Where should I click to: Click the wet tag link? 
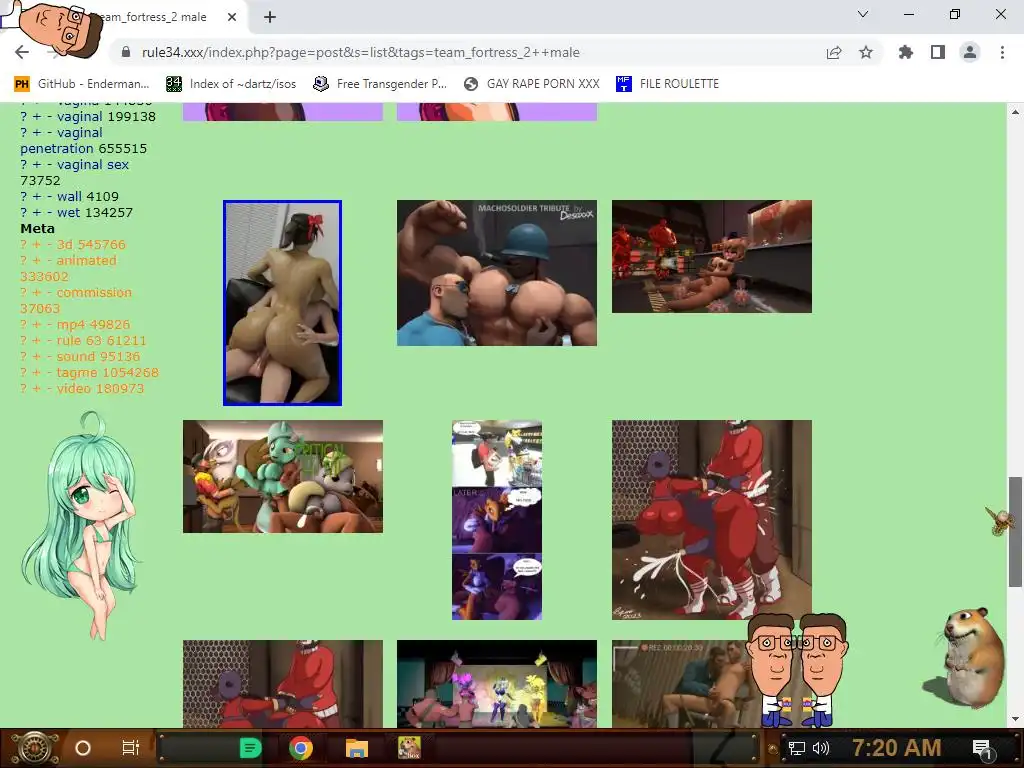tap(69, 212)
